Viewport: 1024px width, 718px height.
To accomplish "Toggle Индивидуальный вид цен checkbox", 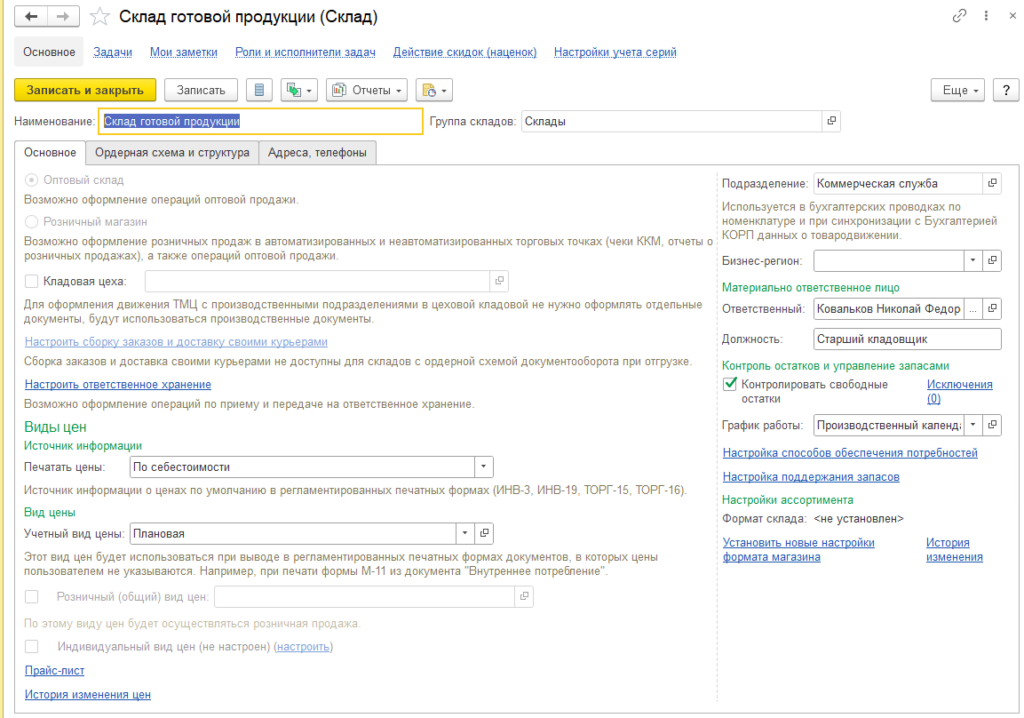I will (x=31, y=647).
